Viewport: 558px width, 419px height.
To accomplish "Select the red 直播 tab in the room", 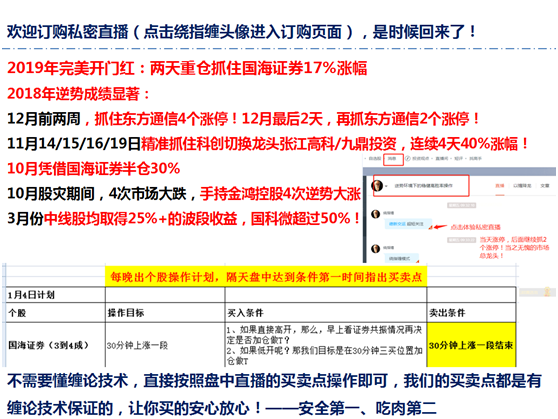I will click(500, 185).
